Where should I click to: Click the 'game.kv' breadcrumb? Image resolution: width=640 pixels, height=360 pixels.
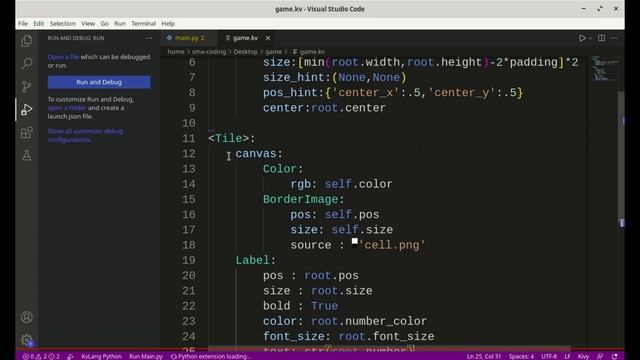tap(309, 52)
